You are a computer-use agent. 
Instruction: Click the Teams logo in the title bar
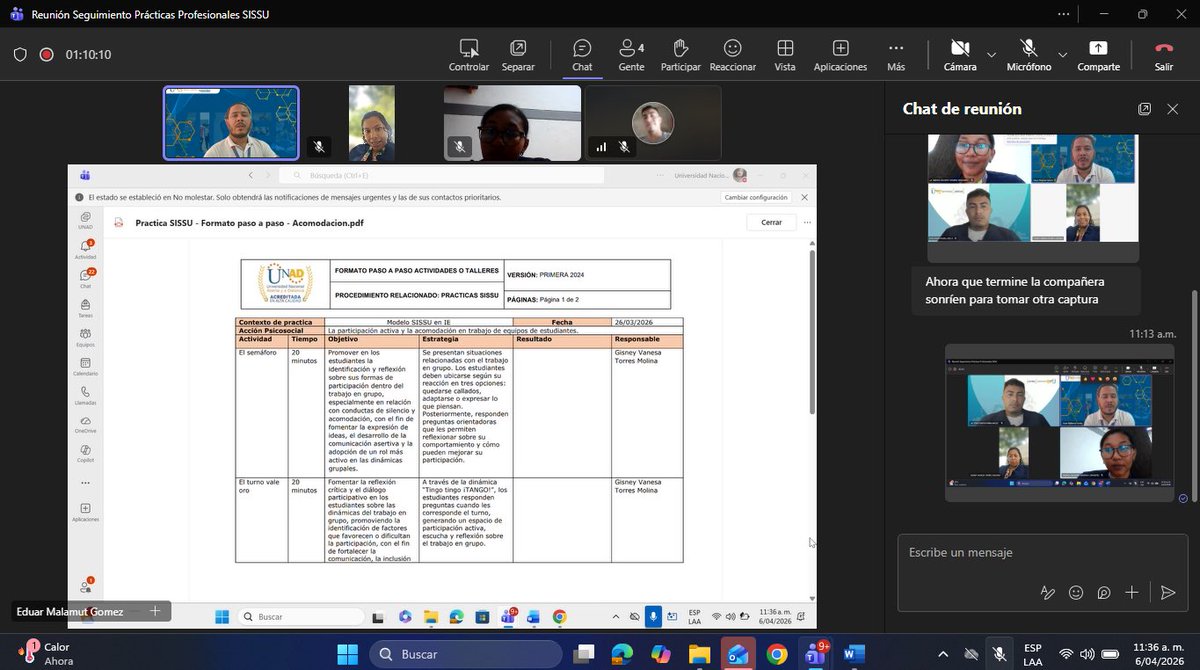coord(16,15)
